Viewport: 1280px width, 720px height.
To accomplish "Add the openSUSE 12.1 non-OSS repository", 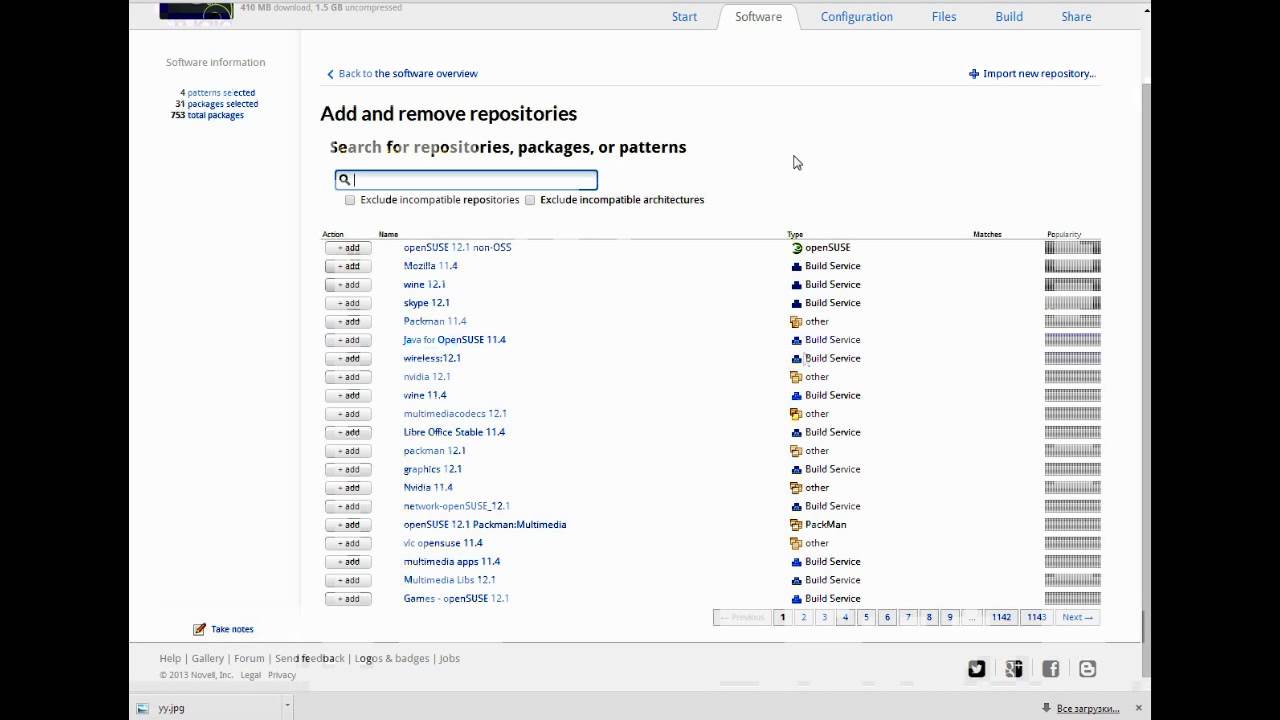I will (348, 248).
